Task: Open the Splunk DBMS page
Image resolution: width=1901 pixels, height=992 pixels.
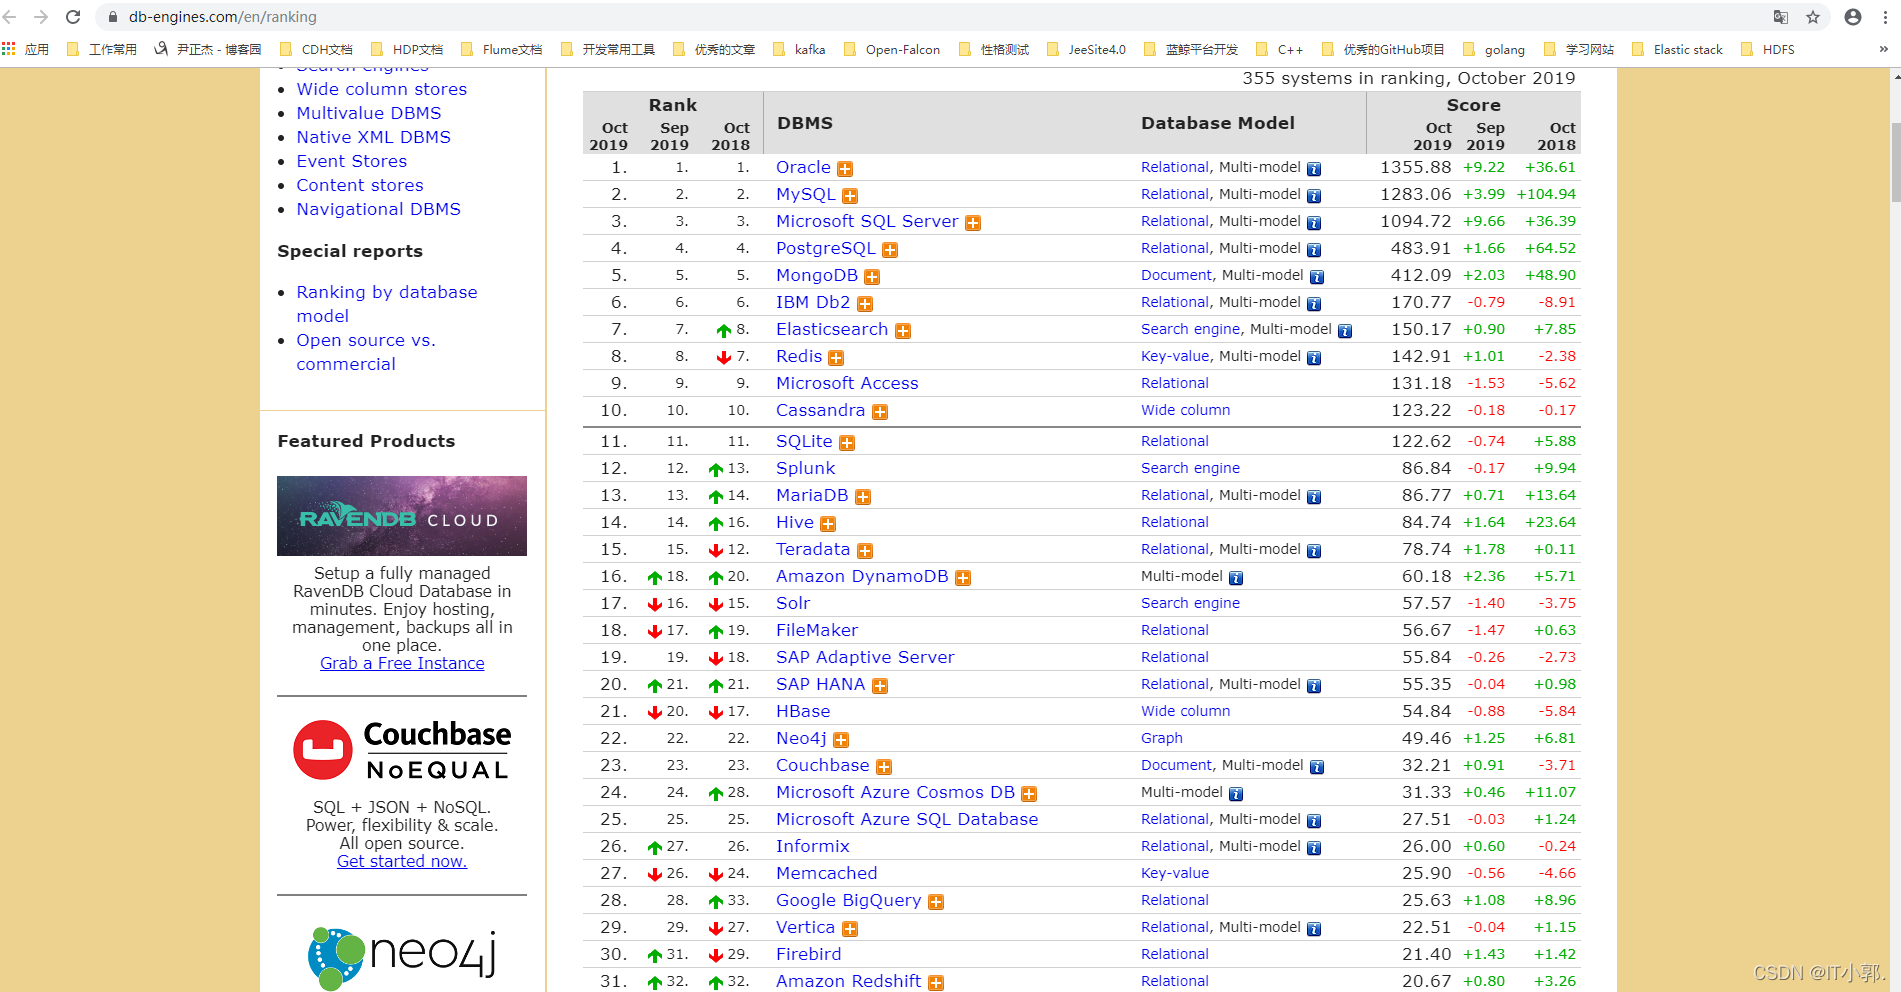Action: (805, 468)
